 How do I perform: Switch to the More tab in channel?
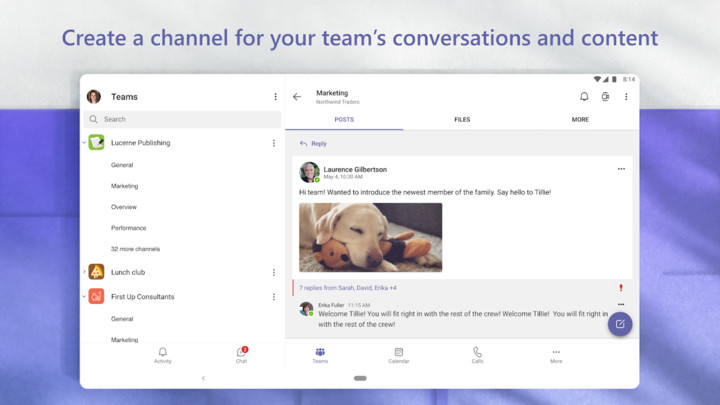pos(580,120)
